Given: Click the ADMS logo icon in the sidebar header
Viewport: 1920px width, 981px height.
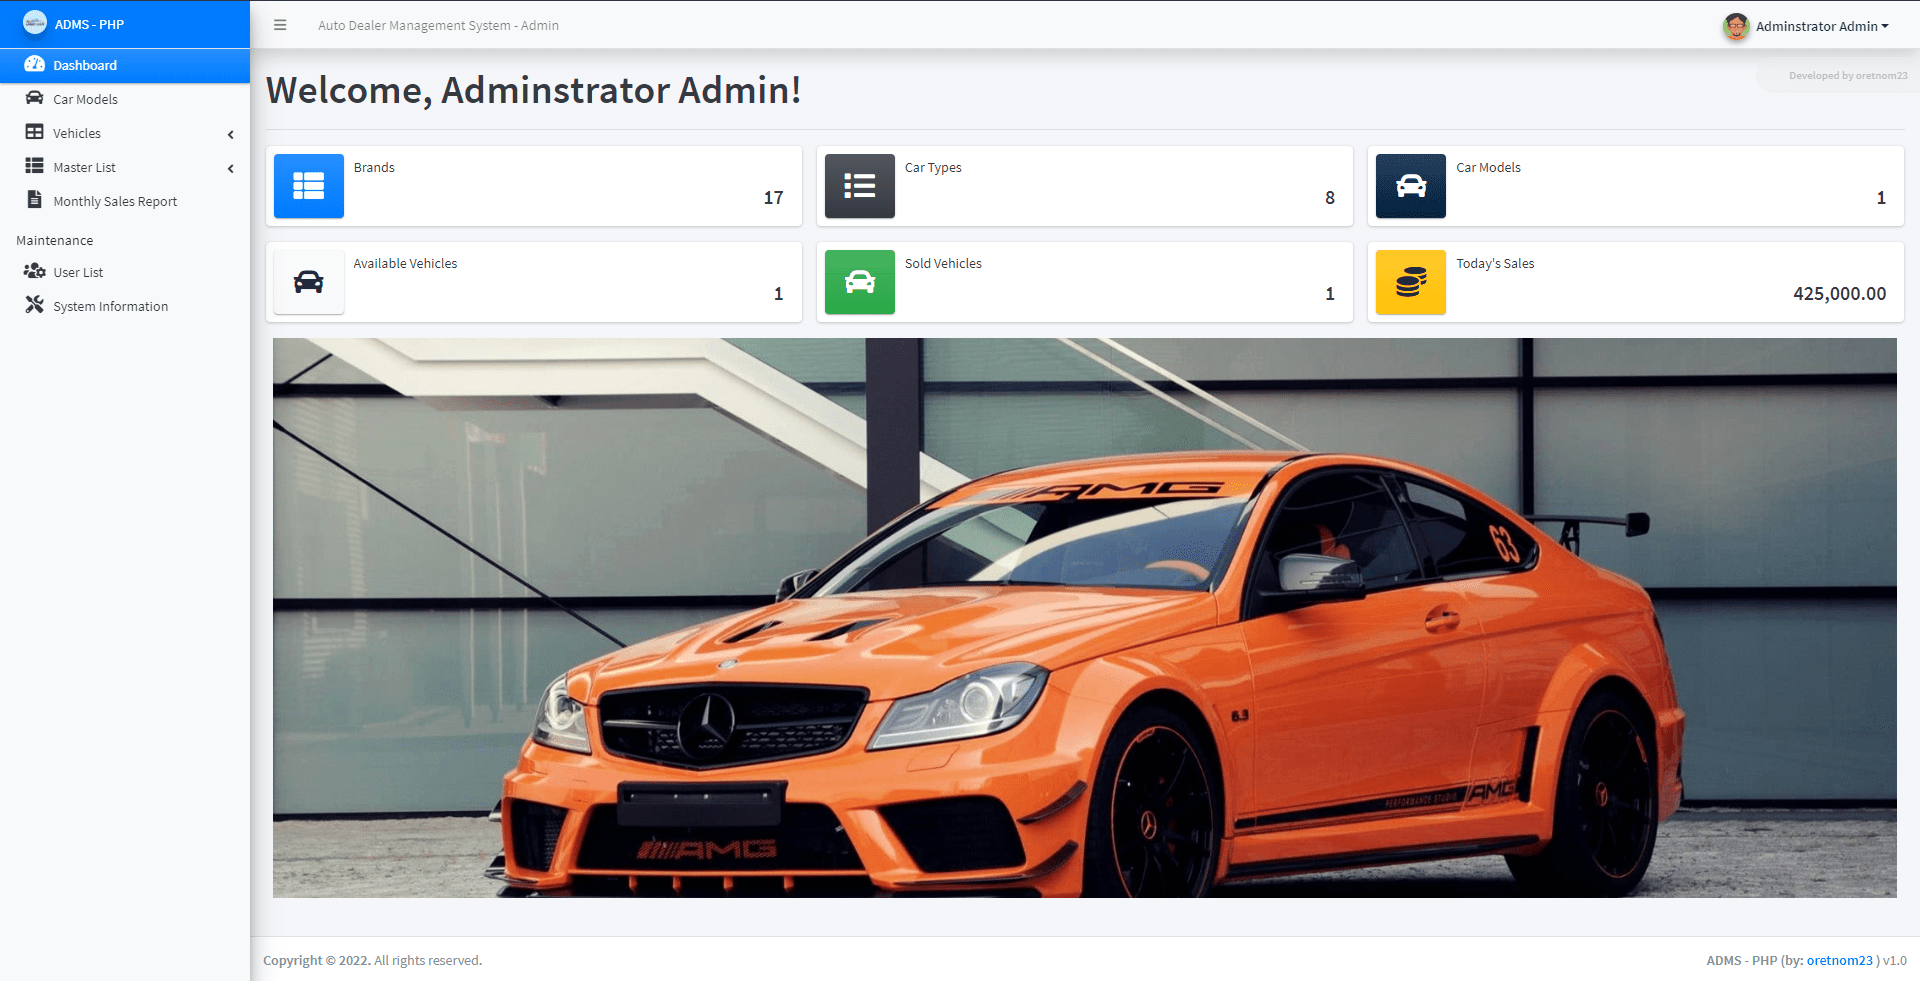Looking at the screenshot, I should [35, 22].
